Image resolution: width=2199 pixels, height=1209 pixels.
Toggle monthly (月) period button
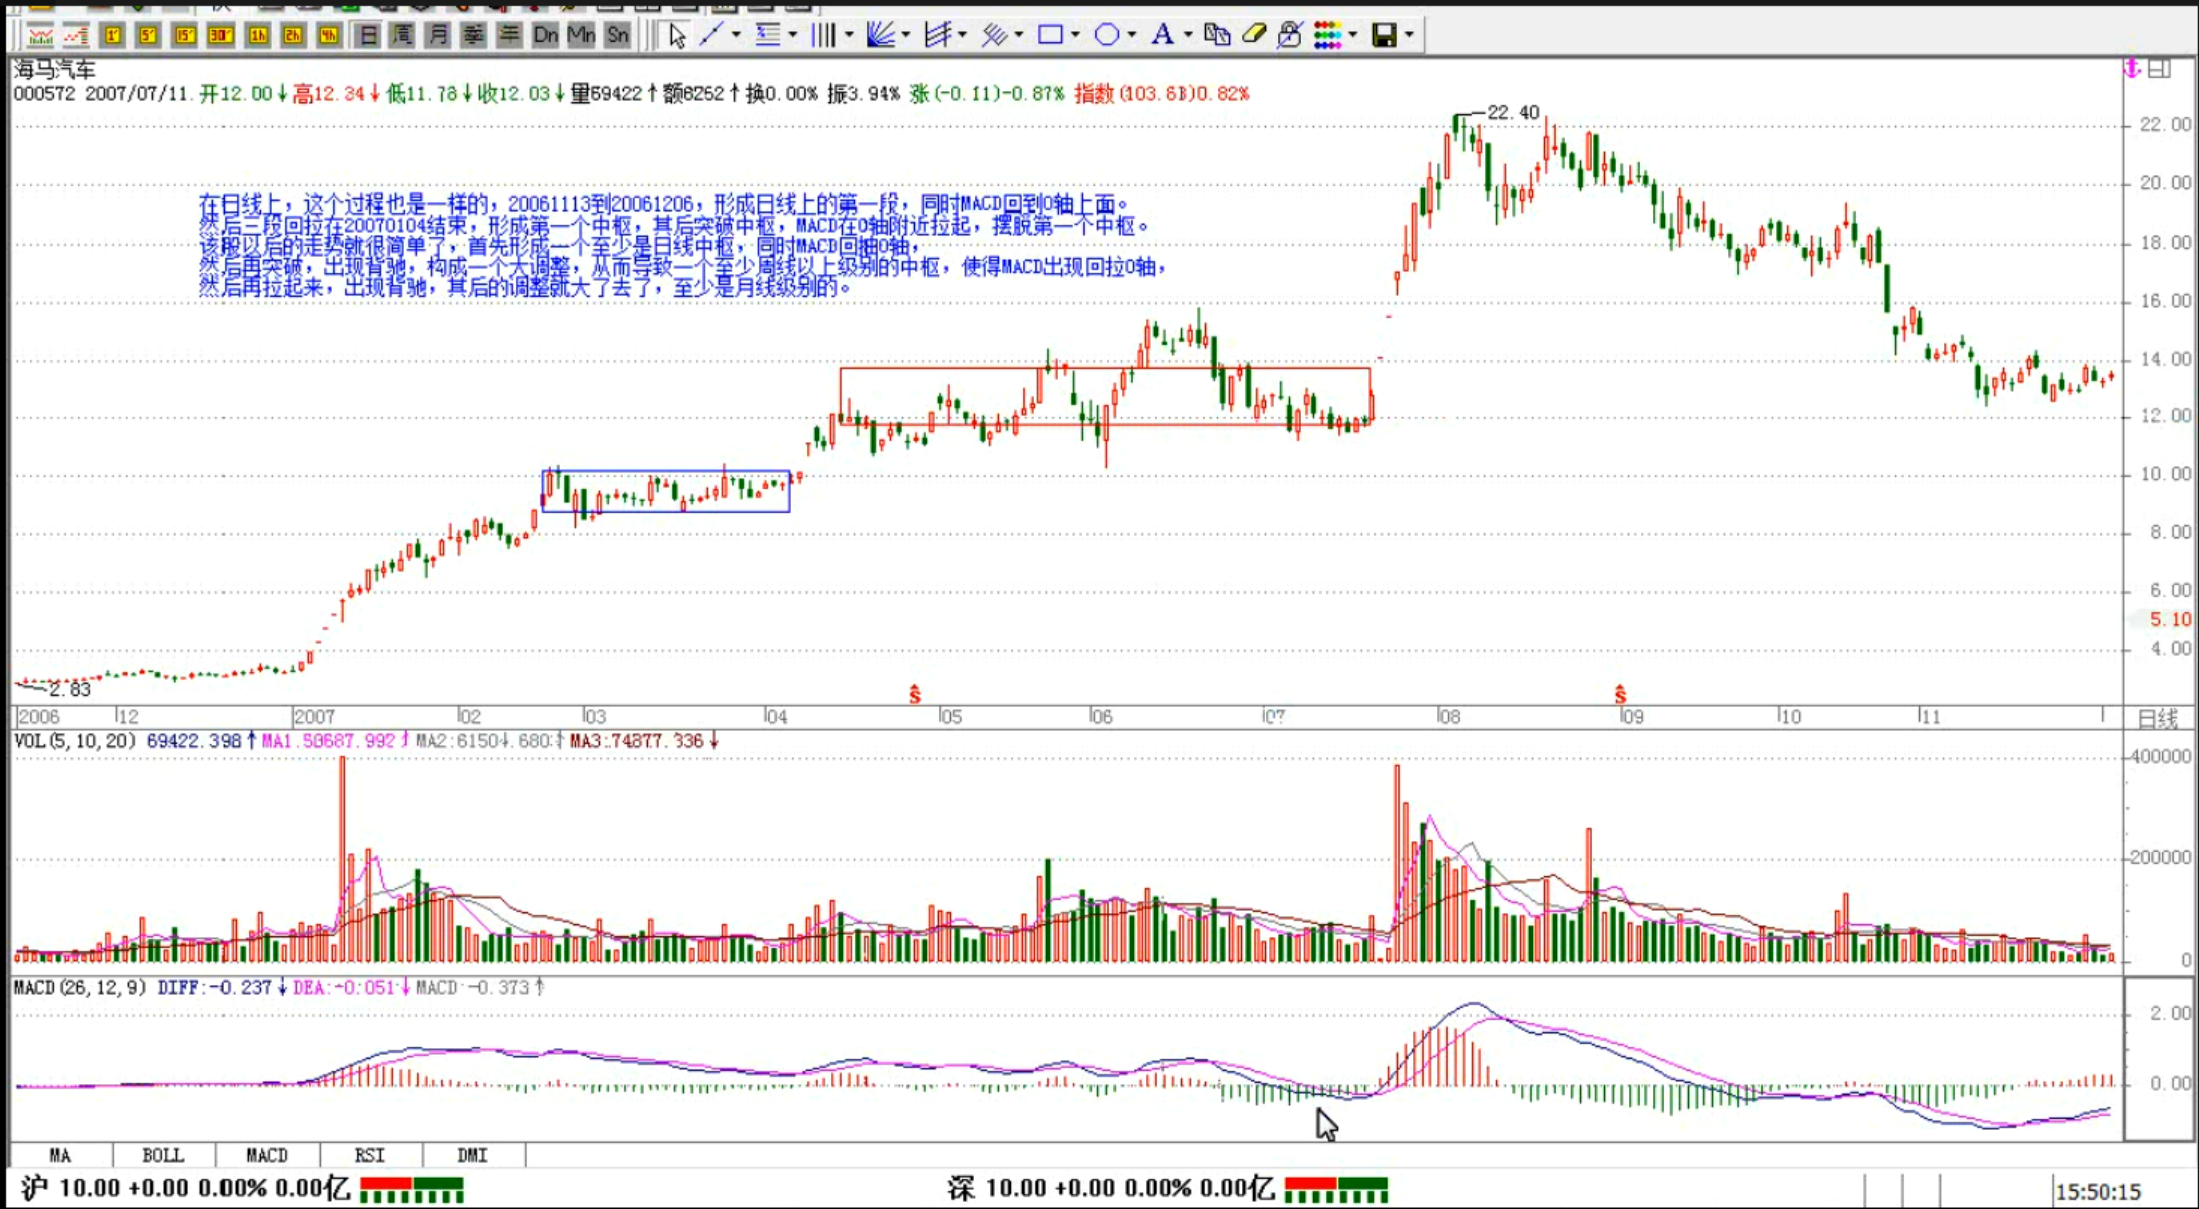(x=438, y=36)
